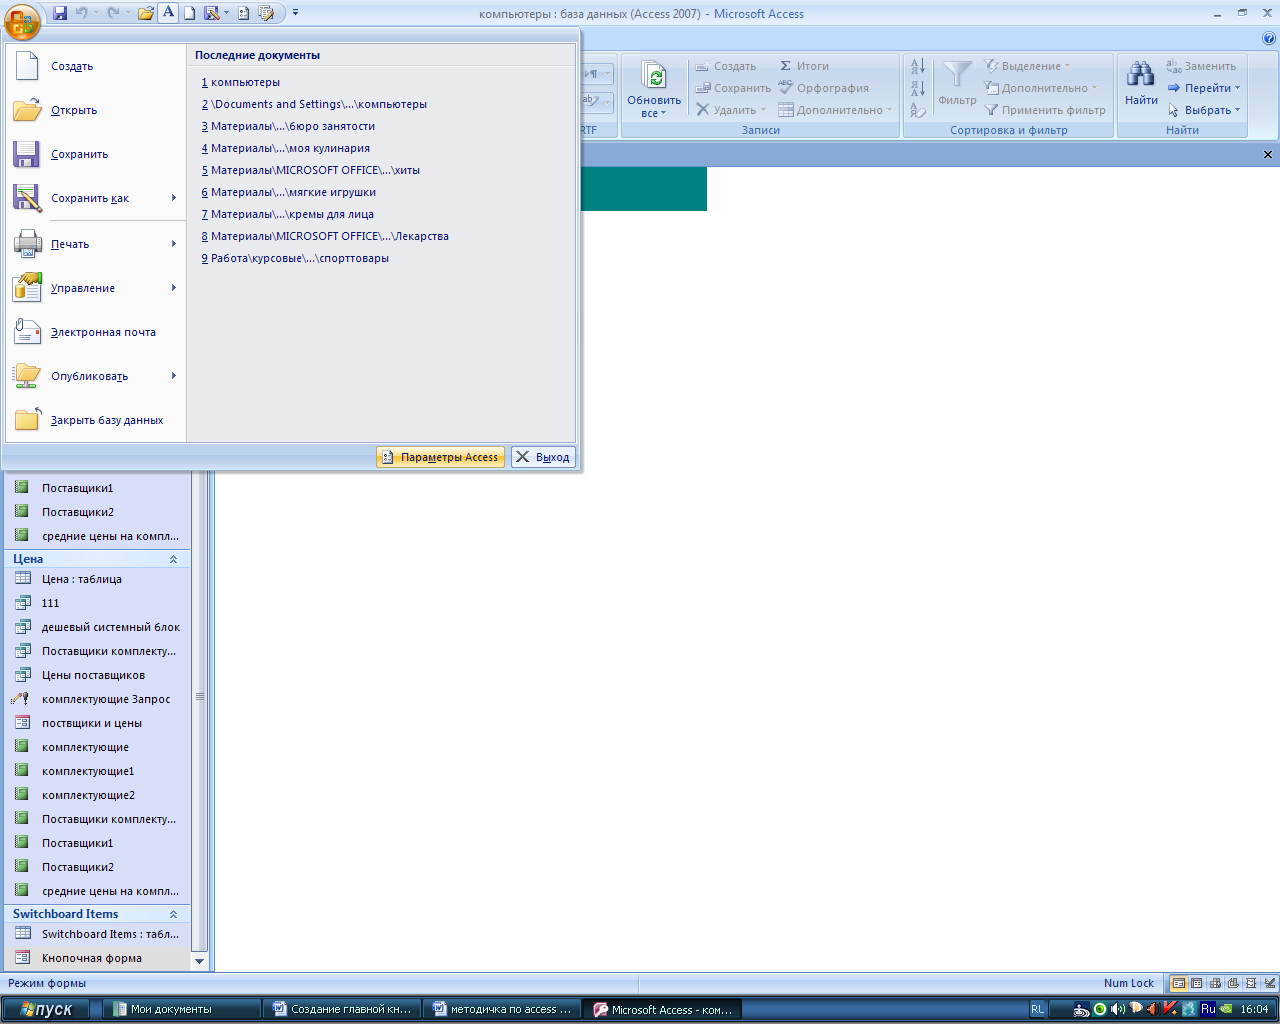This screenshot has width=1280, height=1024.
Task: Open the Дополнительно dropdown in Записи group
Action: (835, 110)
